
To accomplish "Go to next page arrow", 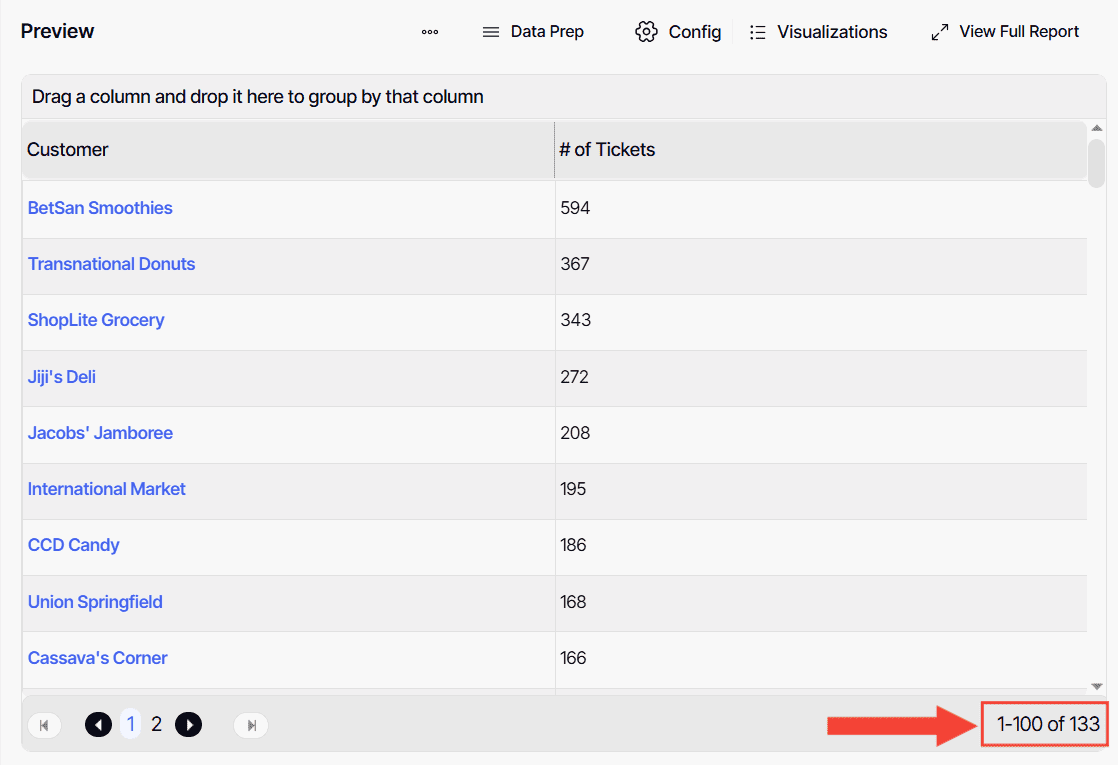I will 188,725.
